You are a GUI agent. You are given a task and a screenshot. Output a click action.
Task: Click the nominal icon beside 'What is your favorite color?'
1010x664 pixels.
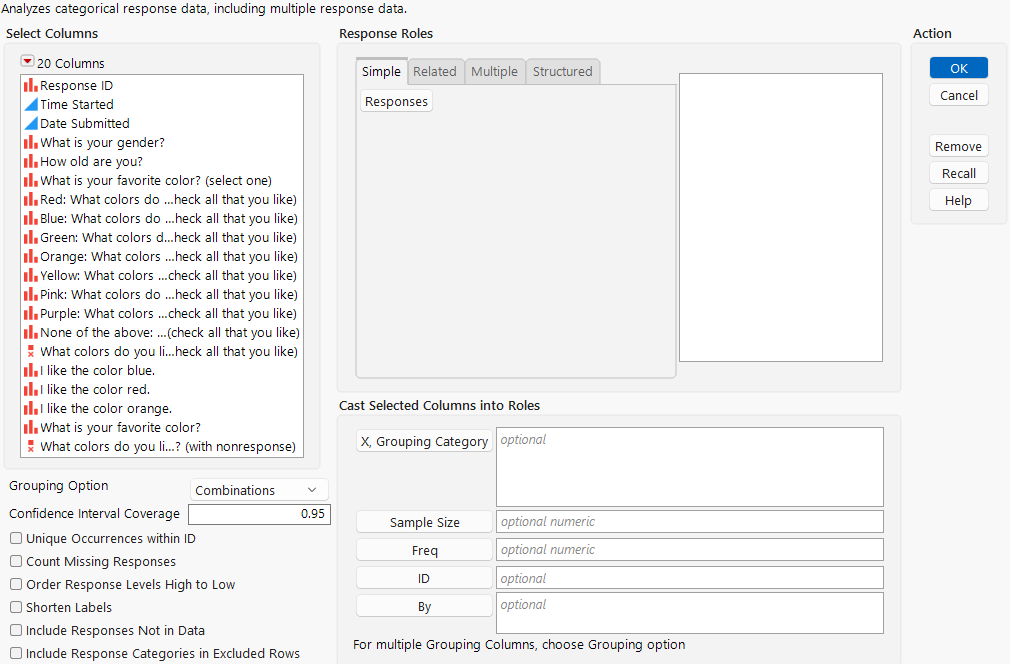pyautogui.click(x=30, y=427)
